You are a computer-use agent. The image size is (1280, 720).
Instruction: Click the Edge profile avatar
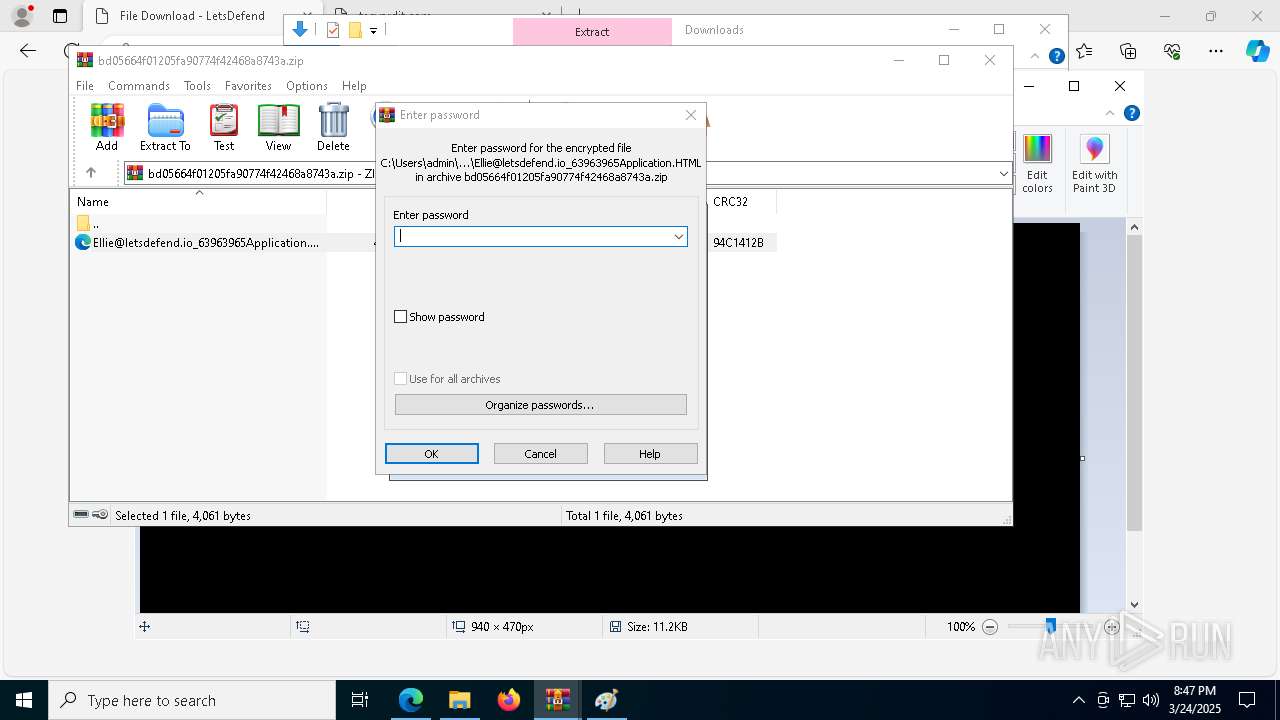22,16
